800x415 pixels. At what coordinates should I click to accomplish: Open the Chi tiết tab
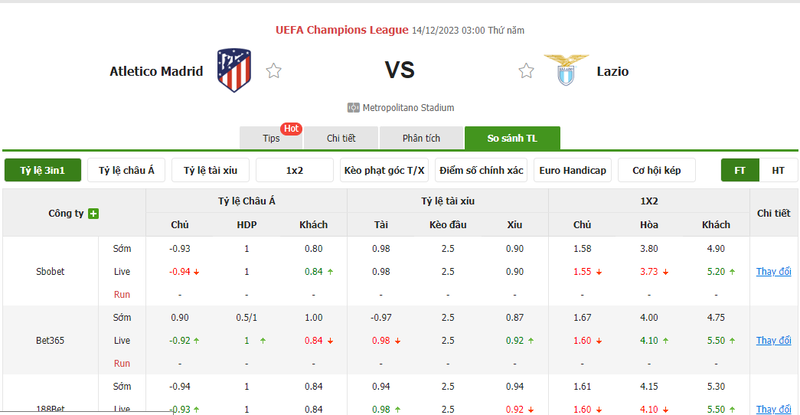[x=341, y=138]
